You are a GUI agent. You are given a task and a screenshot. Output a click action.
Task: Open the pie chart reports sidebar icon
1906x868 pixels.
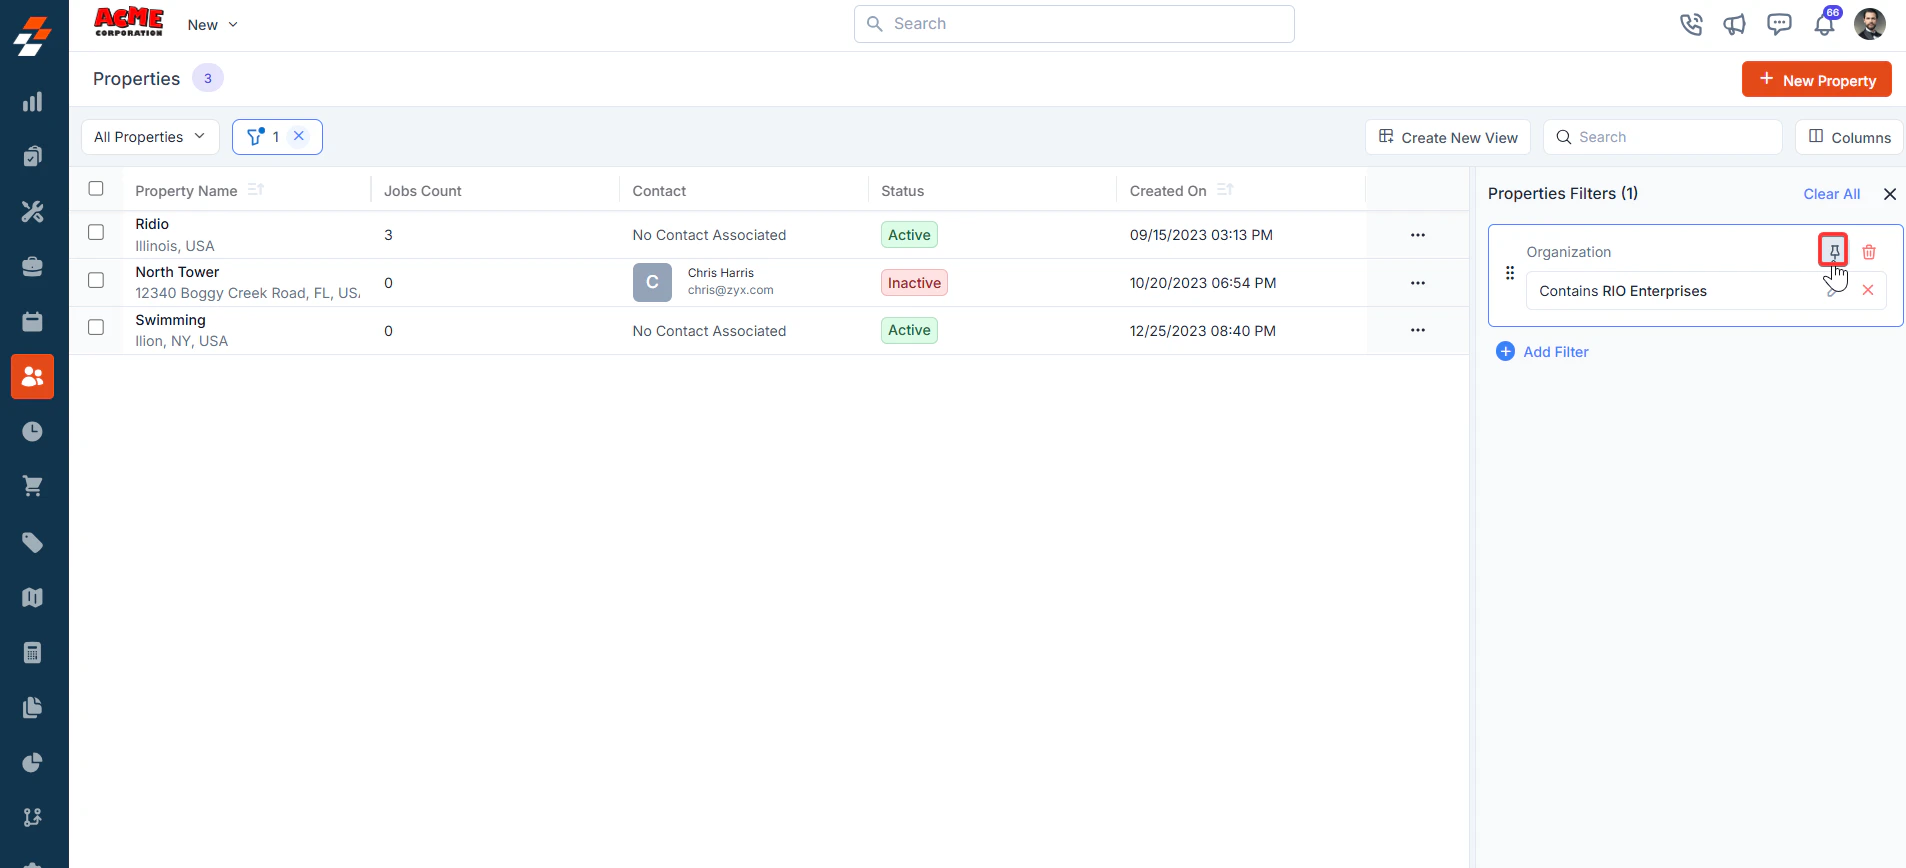pyautogui.click(x=32, y=762)
